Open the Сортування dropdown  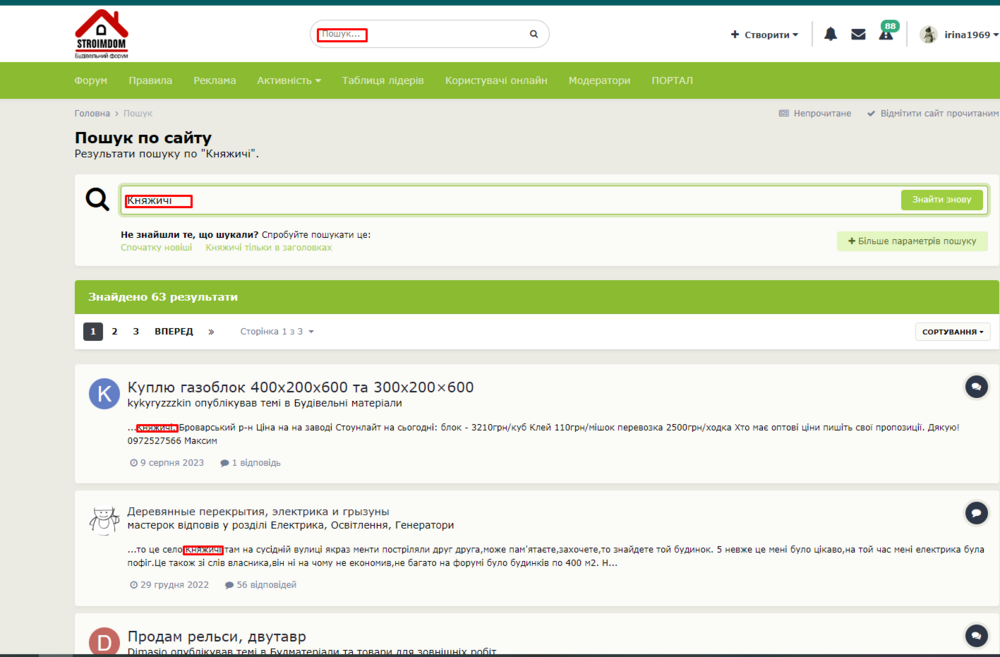pyautogui.click(x=953, y=332)
